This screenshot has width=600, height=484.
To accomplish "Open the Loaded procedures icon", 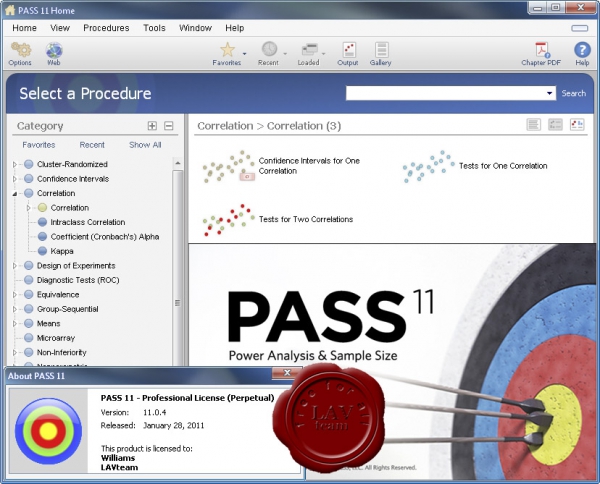I will [309, 50].
